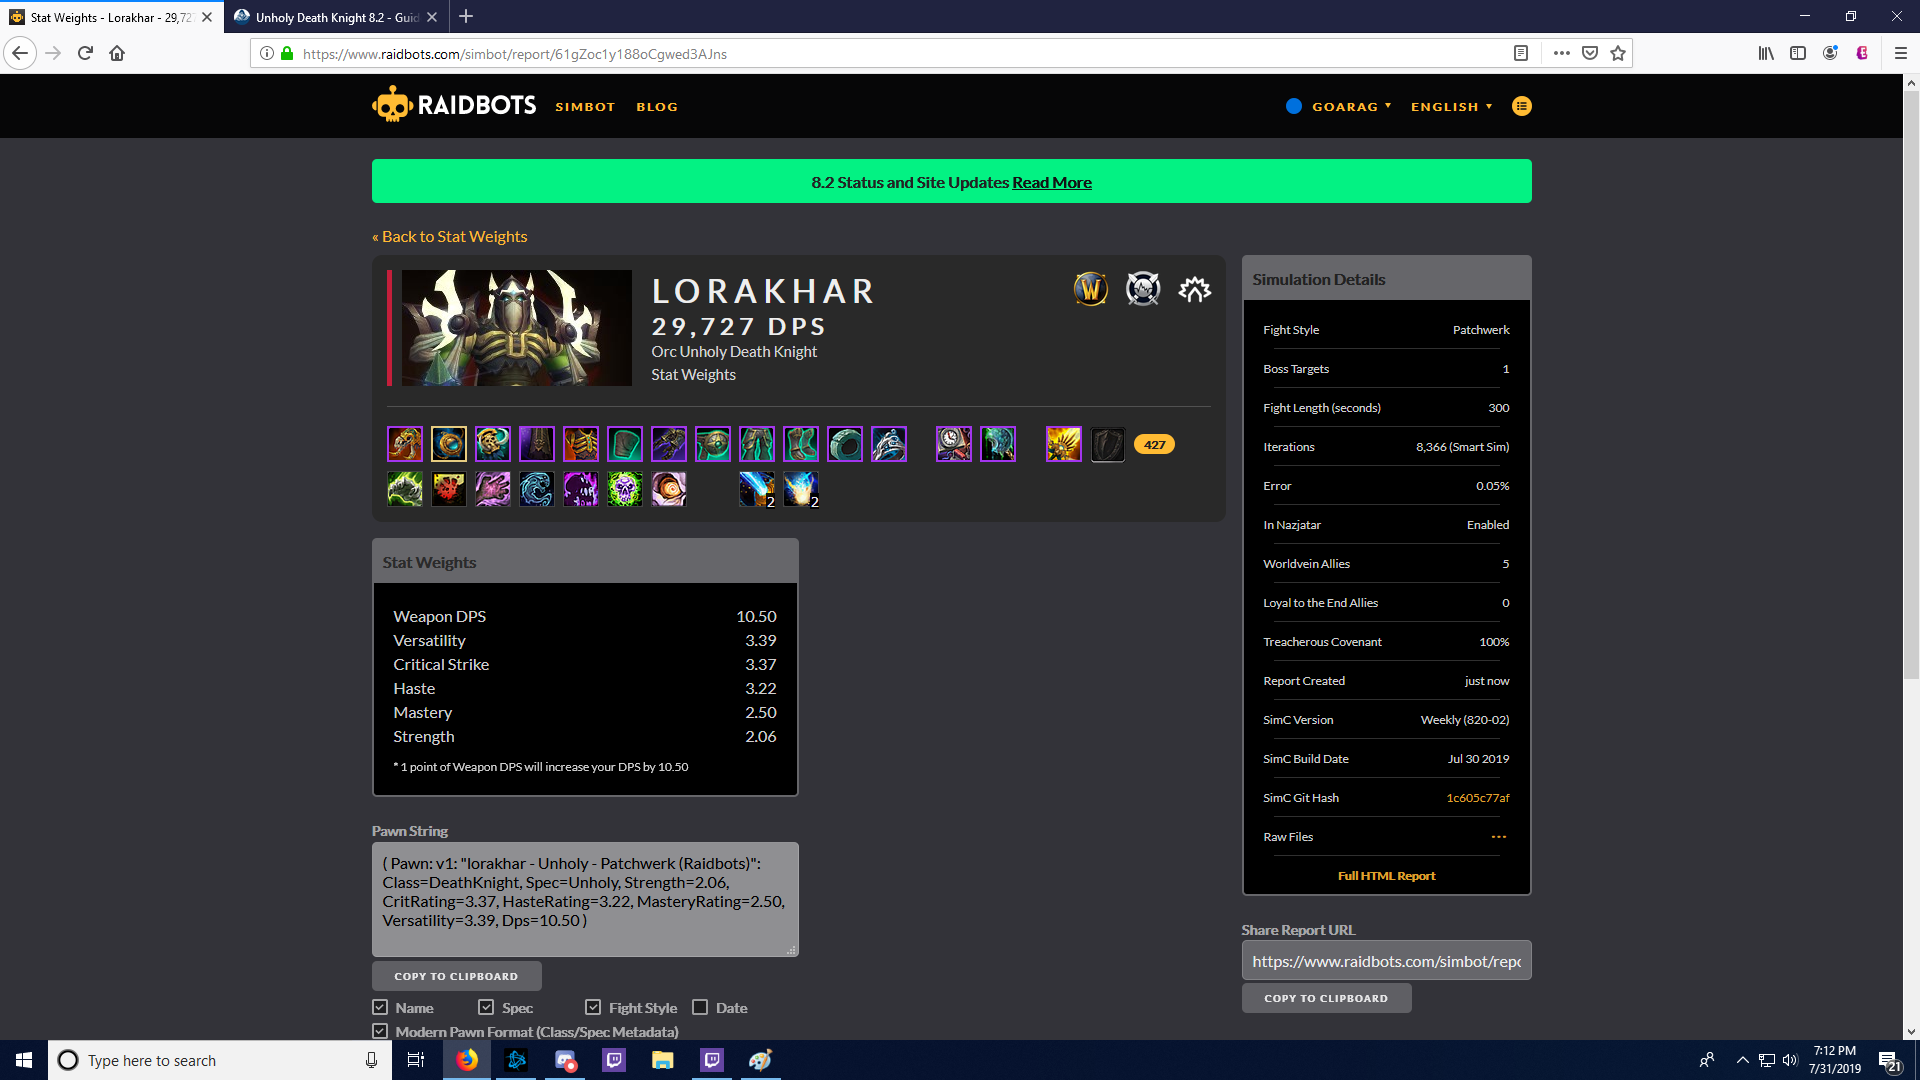Click Back to Stat Weights link
Image resolution: width=1920 pixels, height=1080 pixels.
[449, 236]
